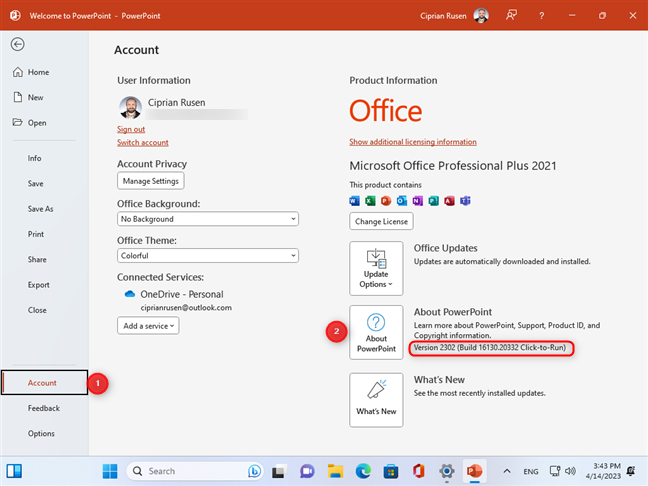This screenshot has width=648, height=486.
Task: Click the About PowerPoint button
Action: tap(376, 332)
